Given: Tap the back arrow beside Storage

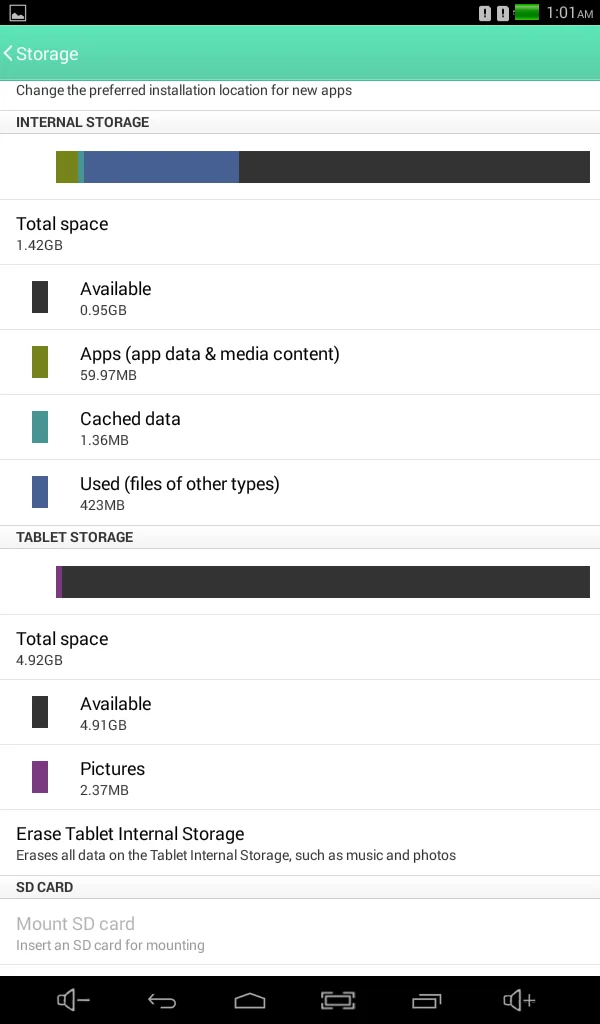Looking at the screenshot, I should coord(10,54).
